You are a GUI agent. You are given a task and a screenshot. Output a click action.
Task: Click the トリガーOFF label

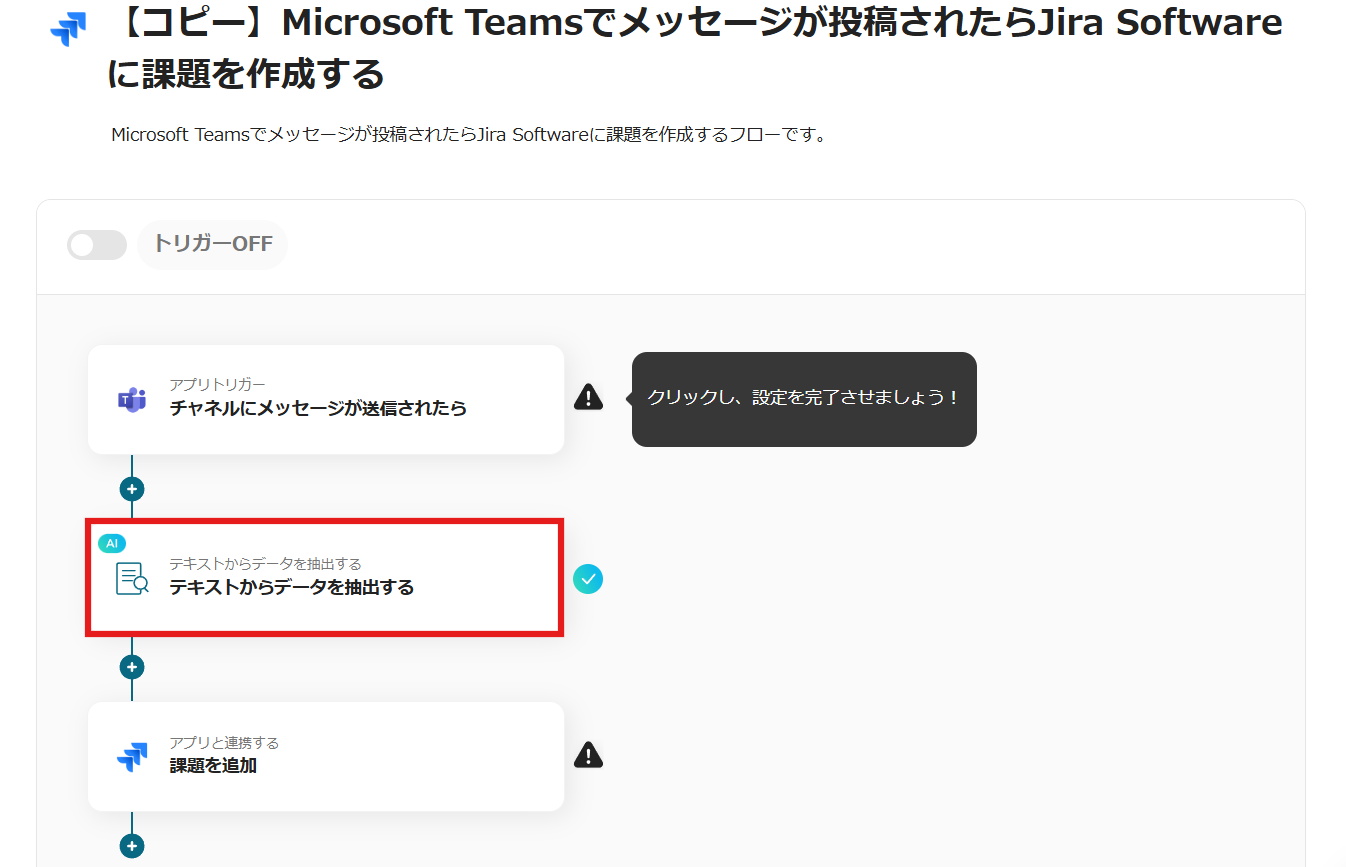point(213,245)
